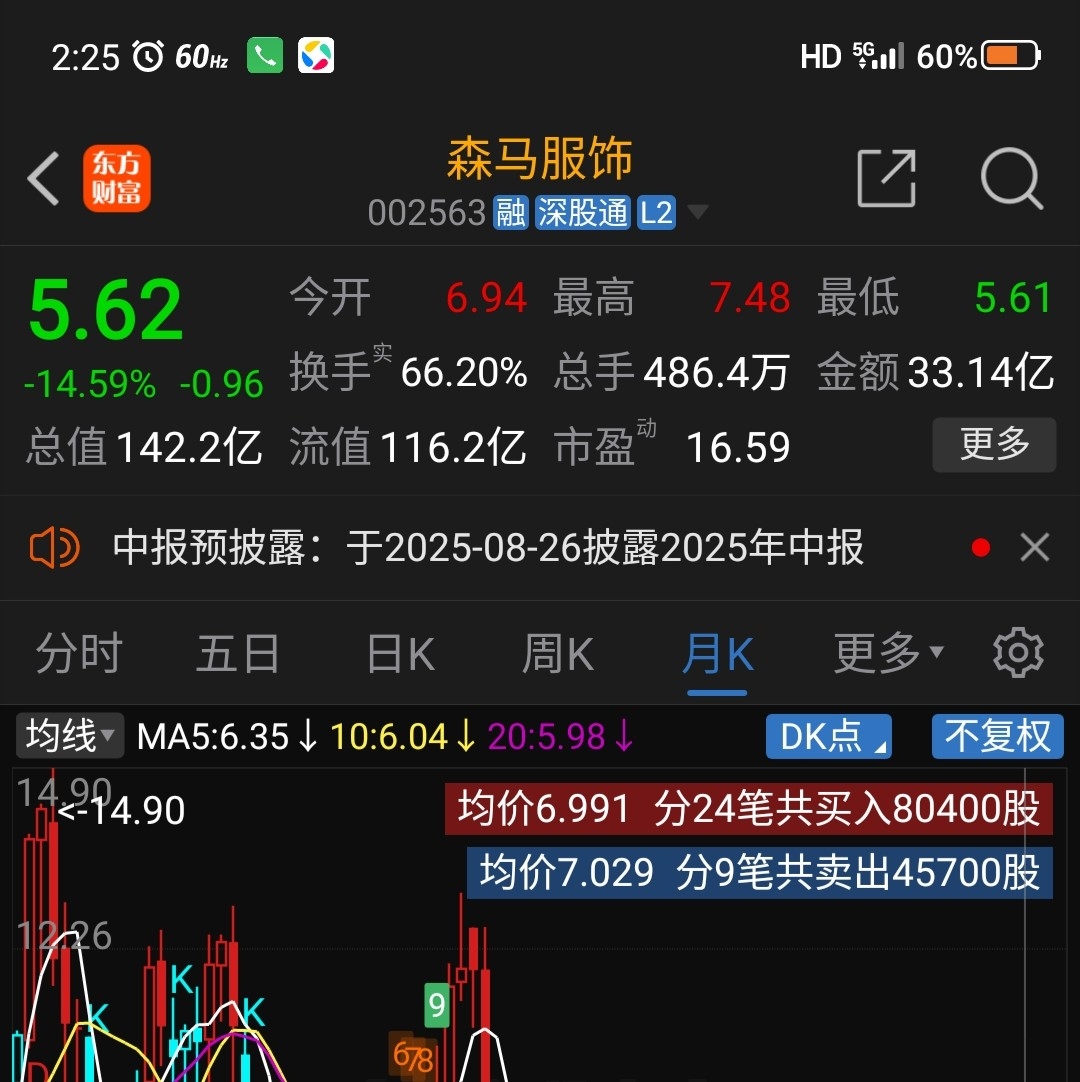Tap the red notification dot
The image size is (1080, 1082).
[x=981, y=548]
